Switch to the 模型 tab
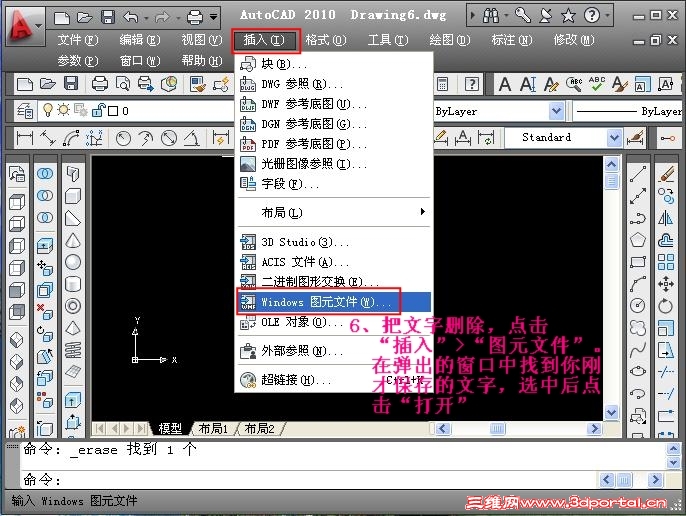Image resolution: width=686 pixels, height=516 pixels. pyautogui.click(x=170, y=428)
